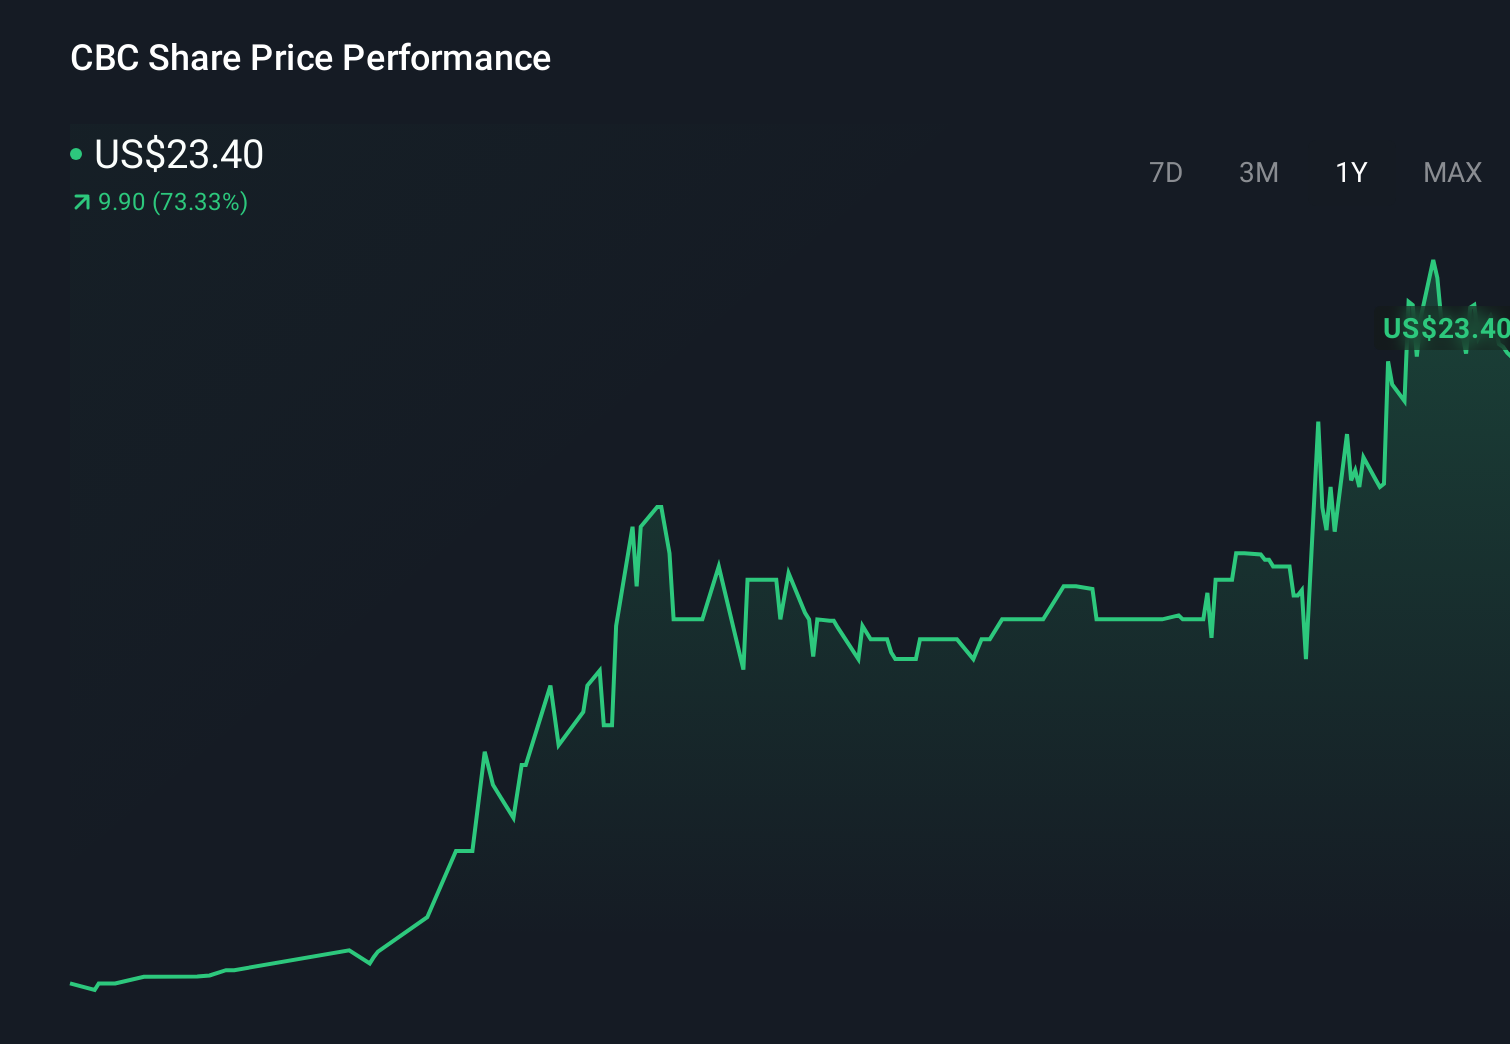Image resolution: width=1510 pixels, height=1044 pixels.
Task: Click the 9.90 (73.33%) change figure
Action: (x=172, y=202)
